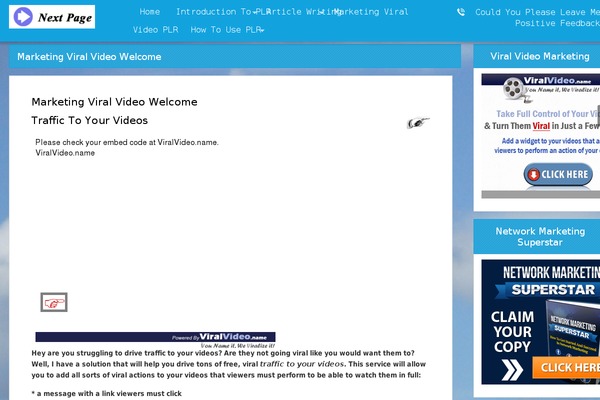
Task: Click the pointing hand icon near the heading
Action: pos(418,123)
